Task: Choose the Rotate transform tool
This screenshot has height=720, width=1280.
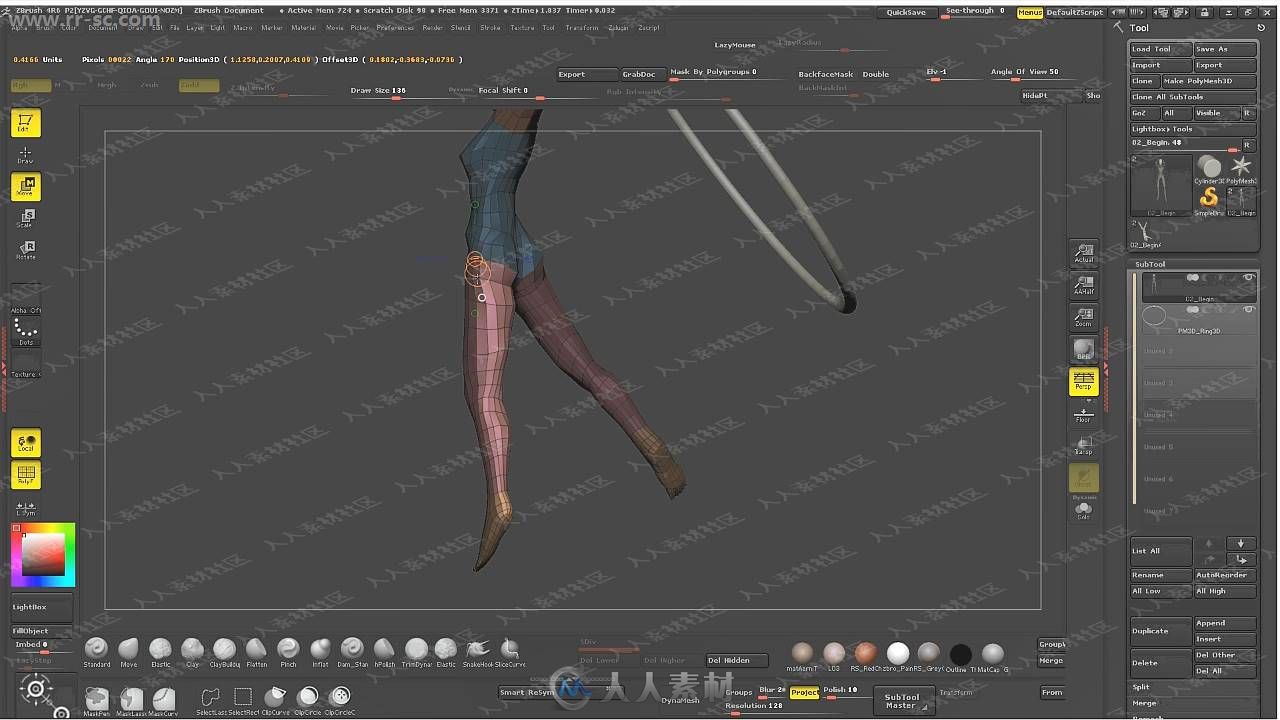Action: click(x=26, y=250)
